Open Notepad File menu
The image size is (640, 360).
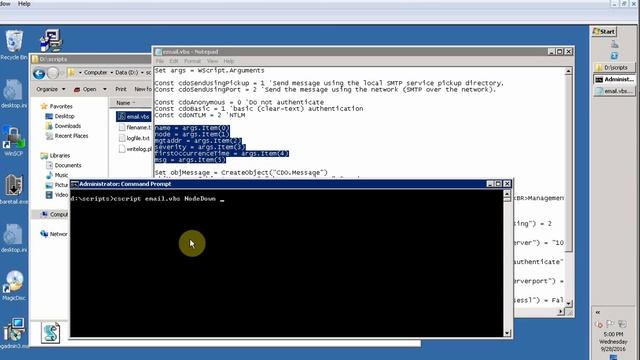tap(160, 61)
